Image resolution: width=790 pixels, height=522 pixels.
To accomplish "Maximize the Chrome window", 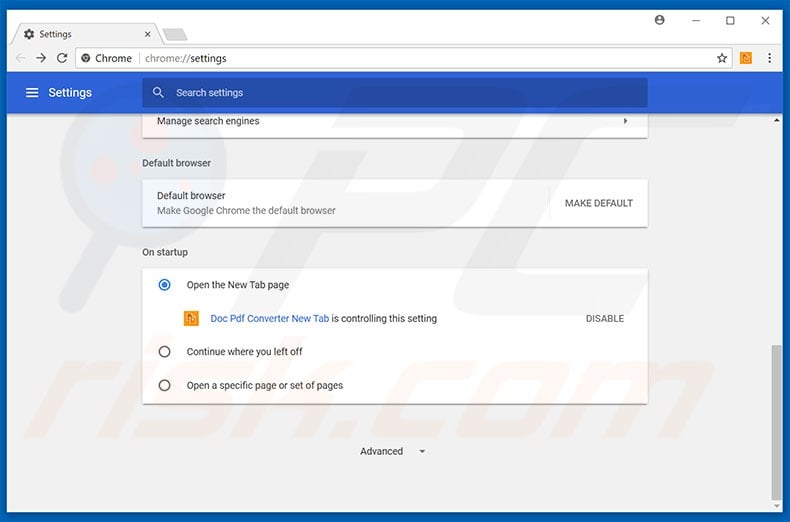I will (x=730, y=21).
